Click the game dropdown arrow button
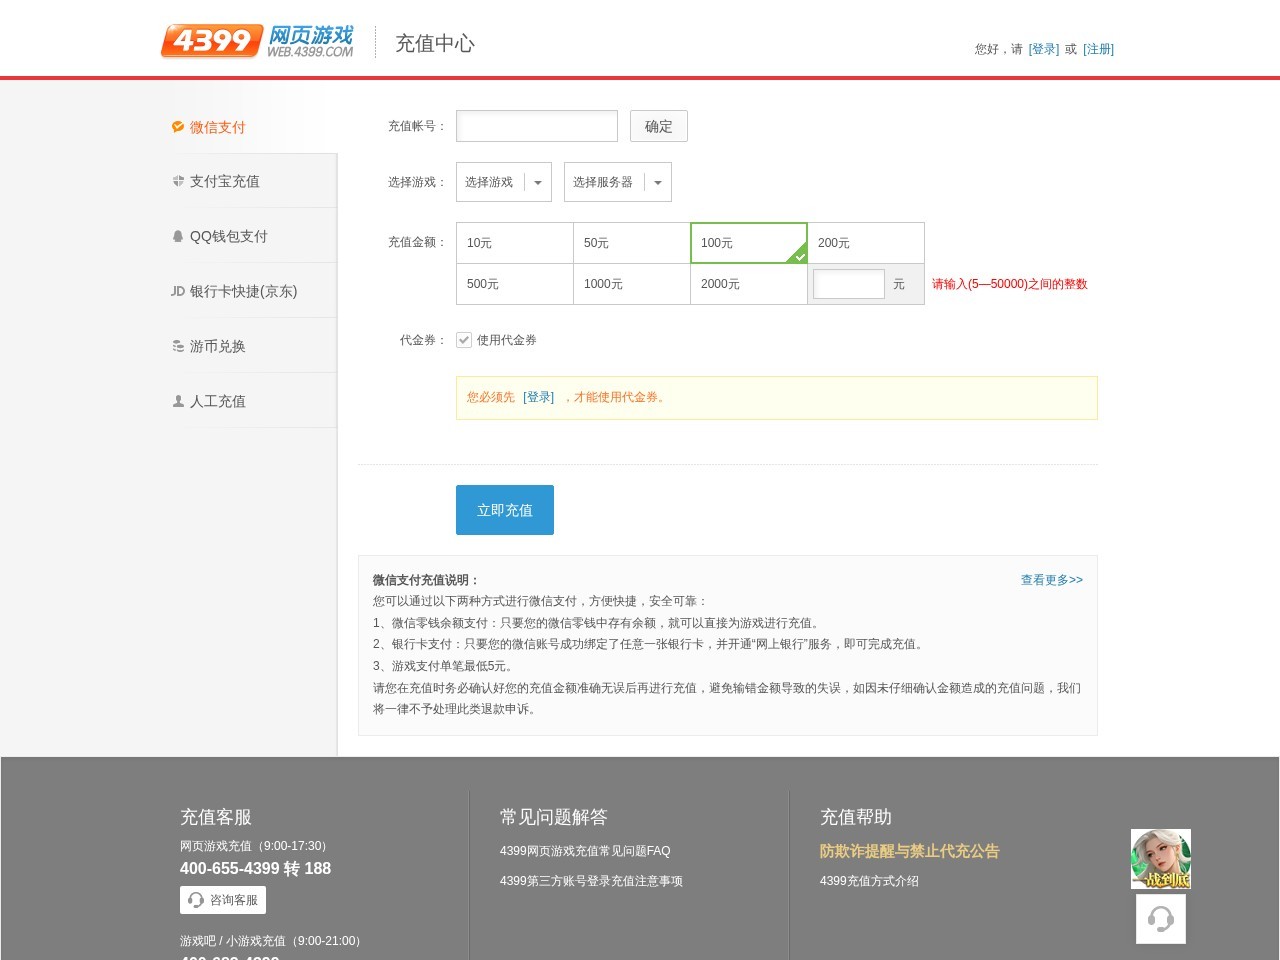The width and height of the screenshot is (1280, 960). pos(538,182)
